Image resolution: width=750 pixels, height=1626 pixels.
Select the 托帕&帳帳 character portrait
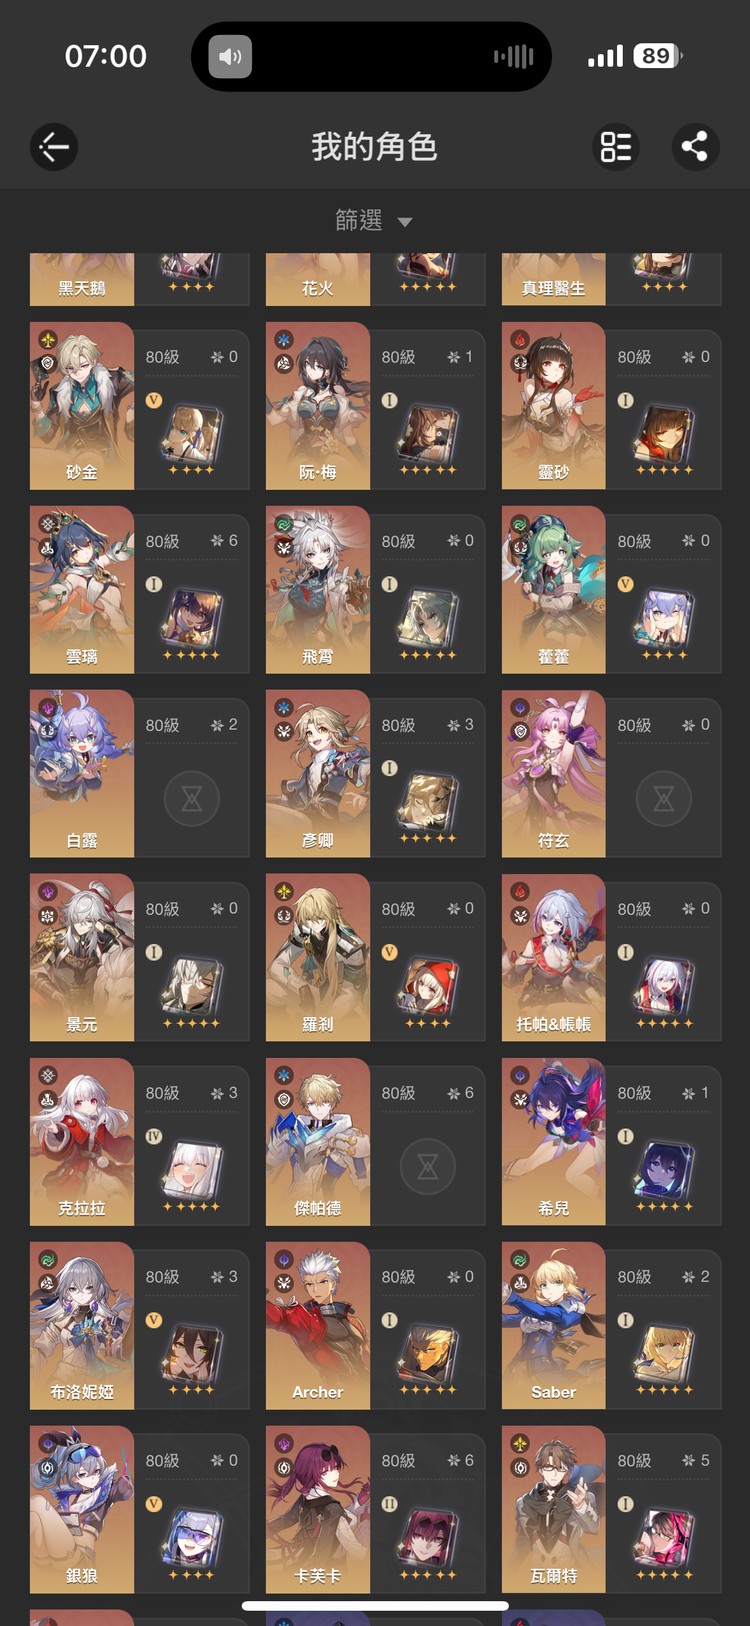point(553,958)
